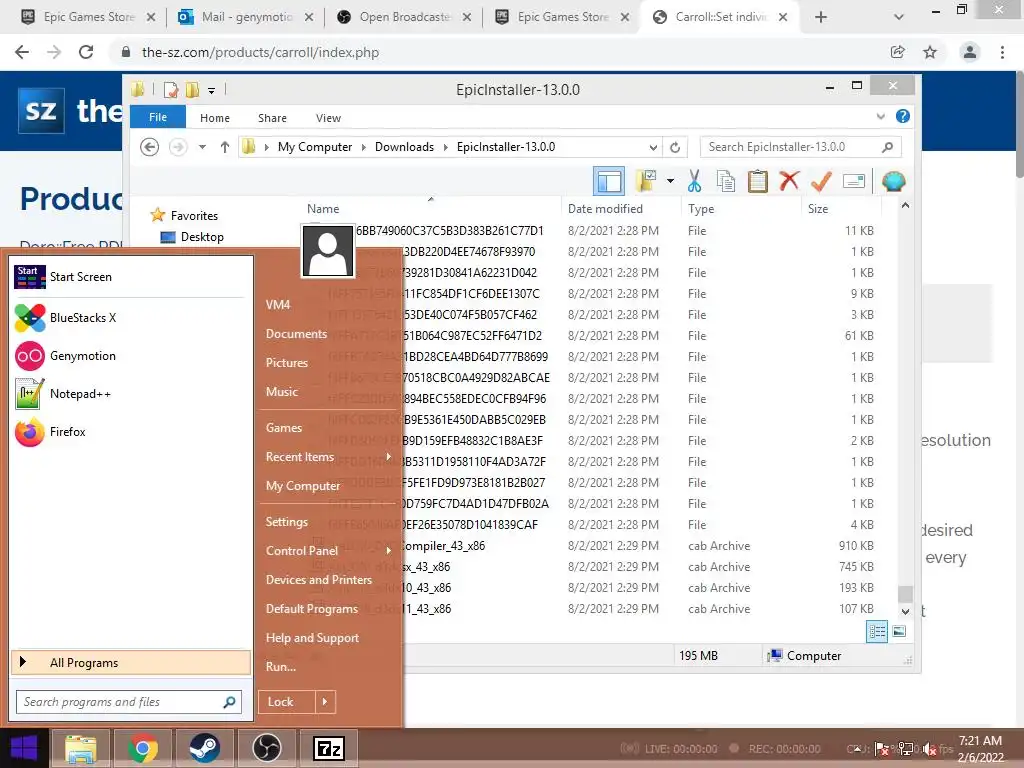Open shutdown options arrow beside Lock

click(x=325, y=701)
